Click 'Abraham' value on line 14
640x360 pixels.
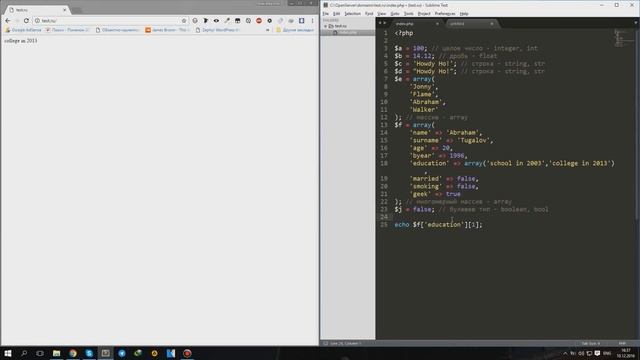click(x=462, y=133)
